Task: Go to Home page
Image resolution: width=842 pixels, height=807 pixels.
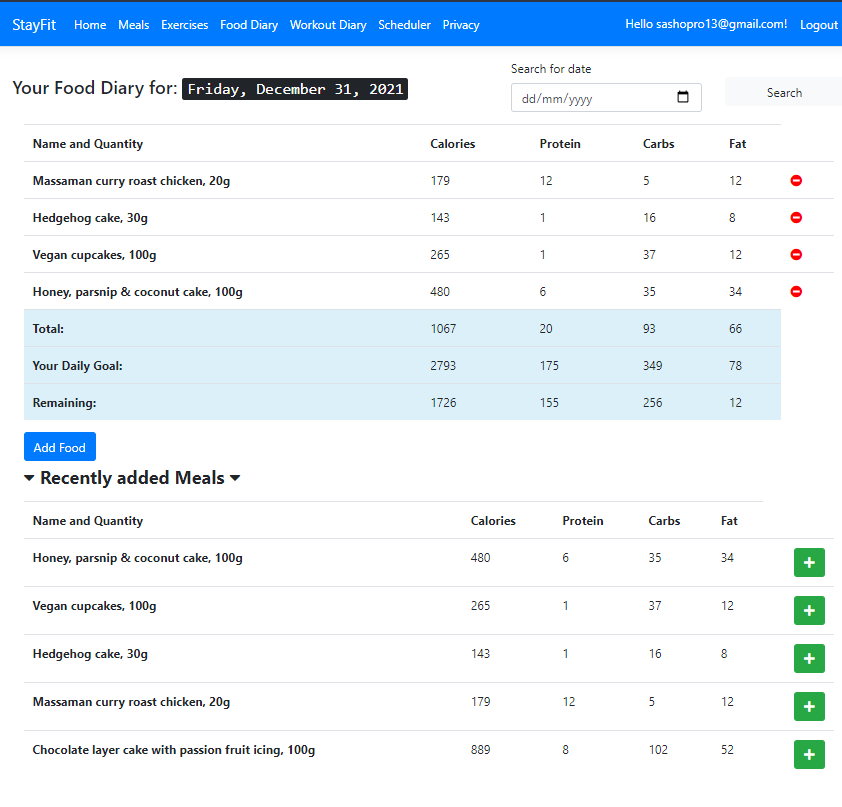Action: [x=90, y=25]
